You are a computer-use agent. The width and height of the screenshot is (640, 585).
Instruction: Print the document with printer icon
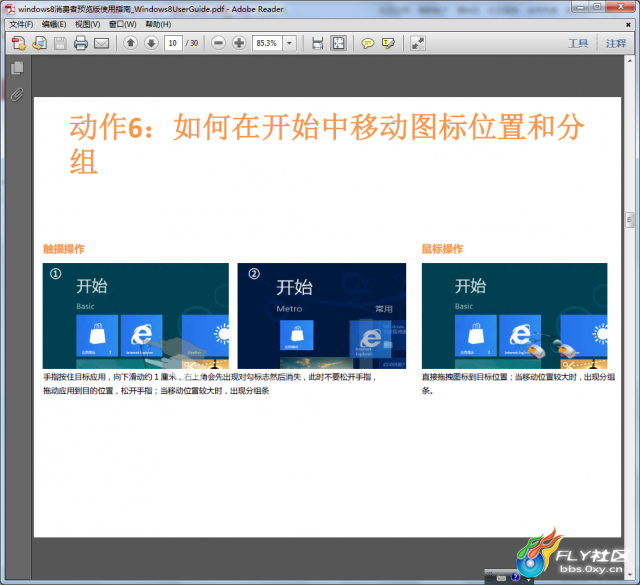(81, 43)
